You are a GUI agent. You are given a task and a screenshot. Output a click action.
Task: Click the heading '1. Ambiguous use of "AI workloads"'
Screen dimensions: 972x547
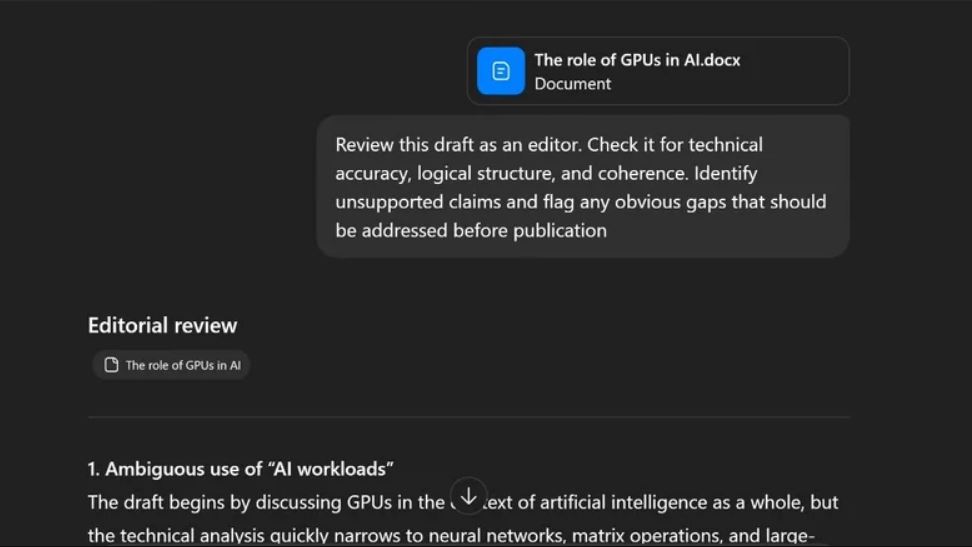coord(240,468)
